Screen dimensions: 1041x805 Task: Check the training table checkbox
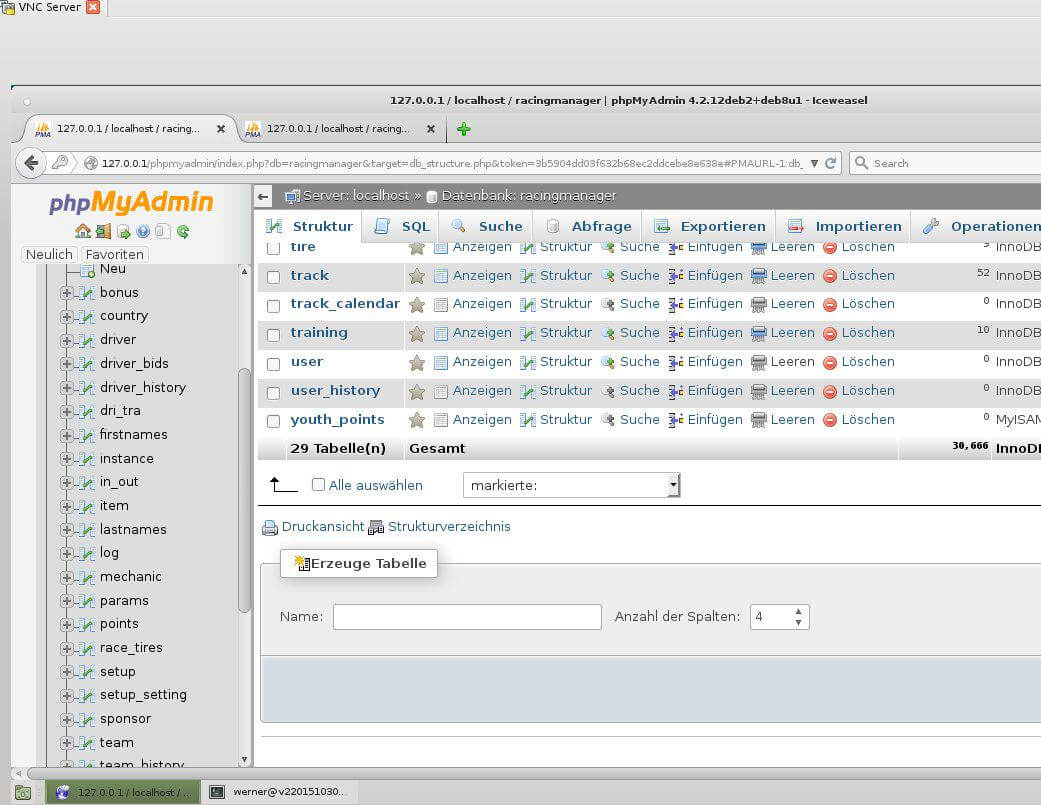(x=273, y=334)
